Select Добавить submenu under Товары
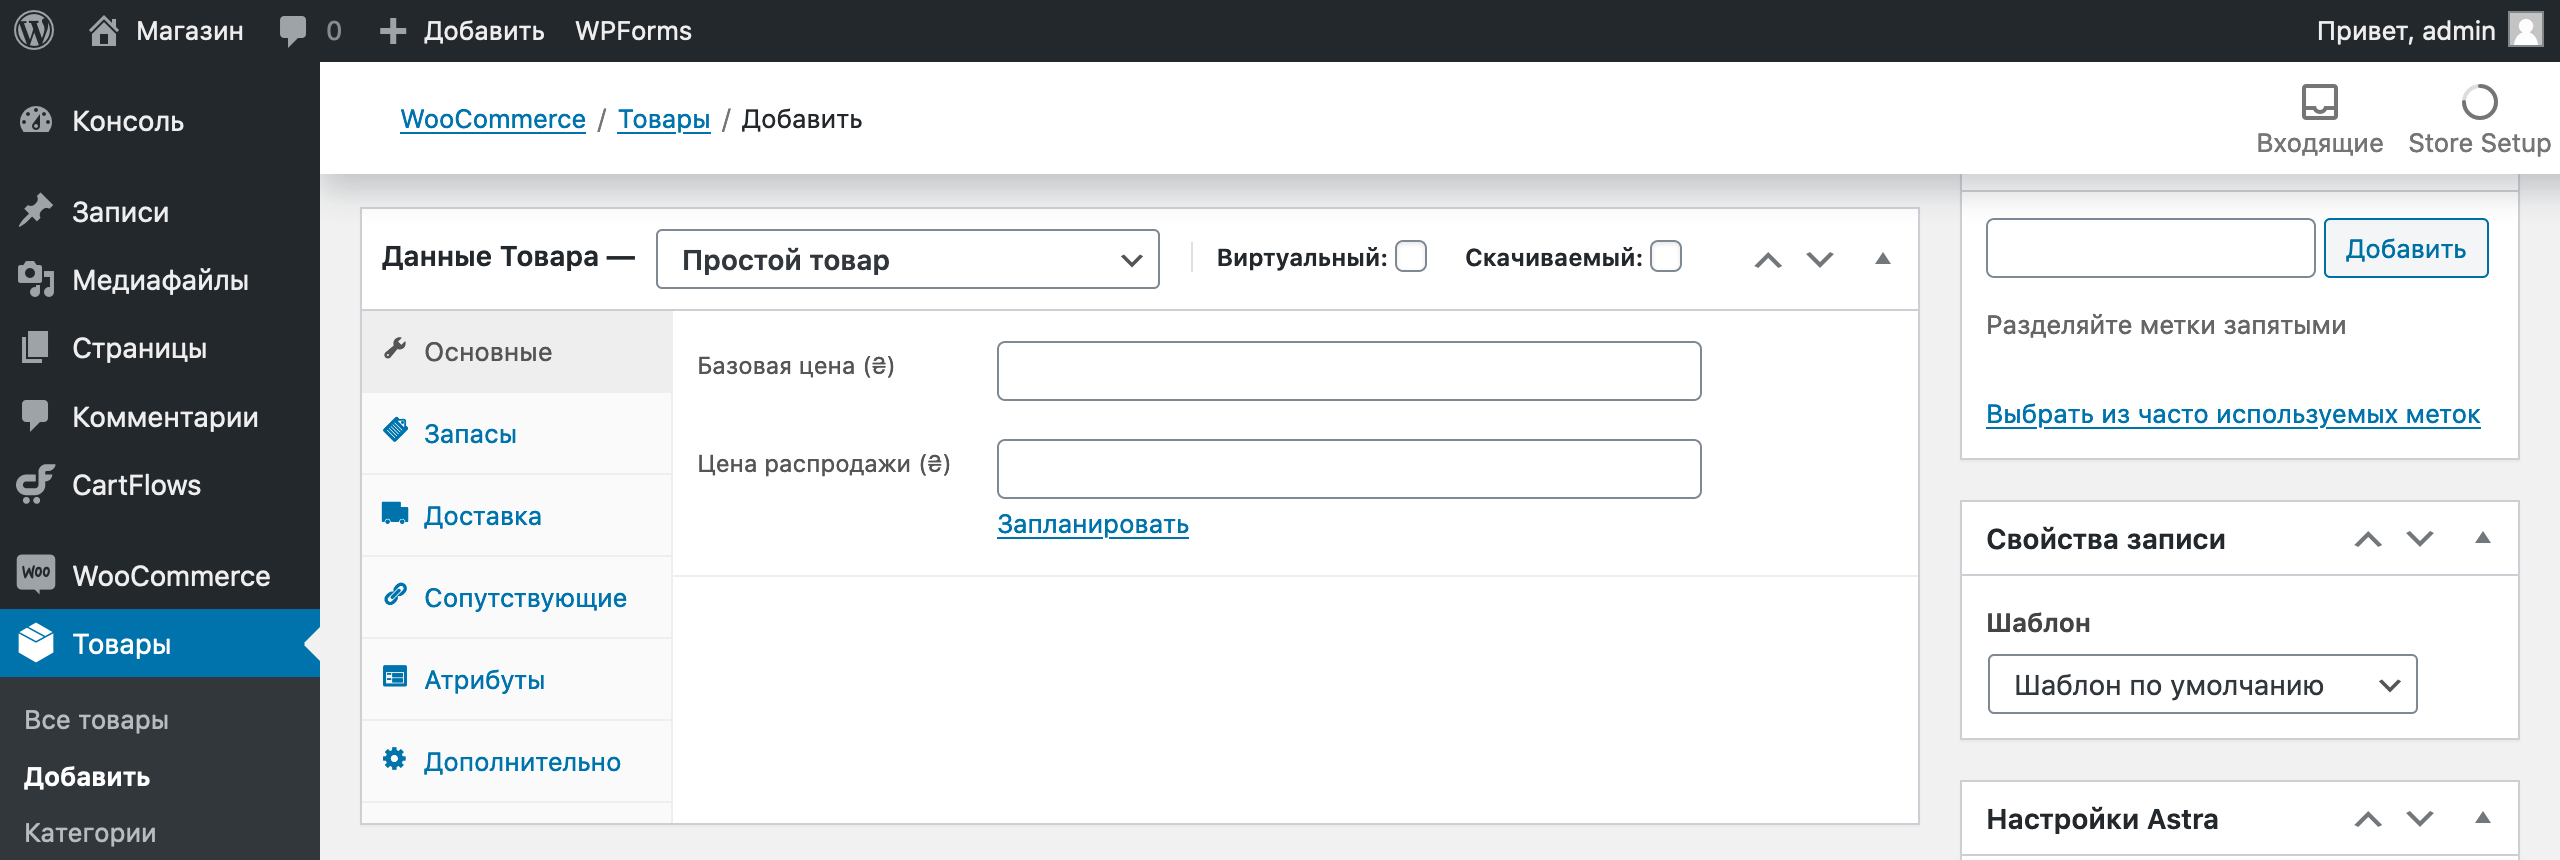Screen dimensions: 2560x860 87,777
